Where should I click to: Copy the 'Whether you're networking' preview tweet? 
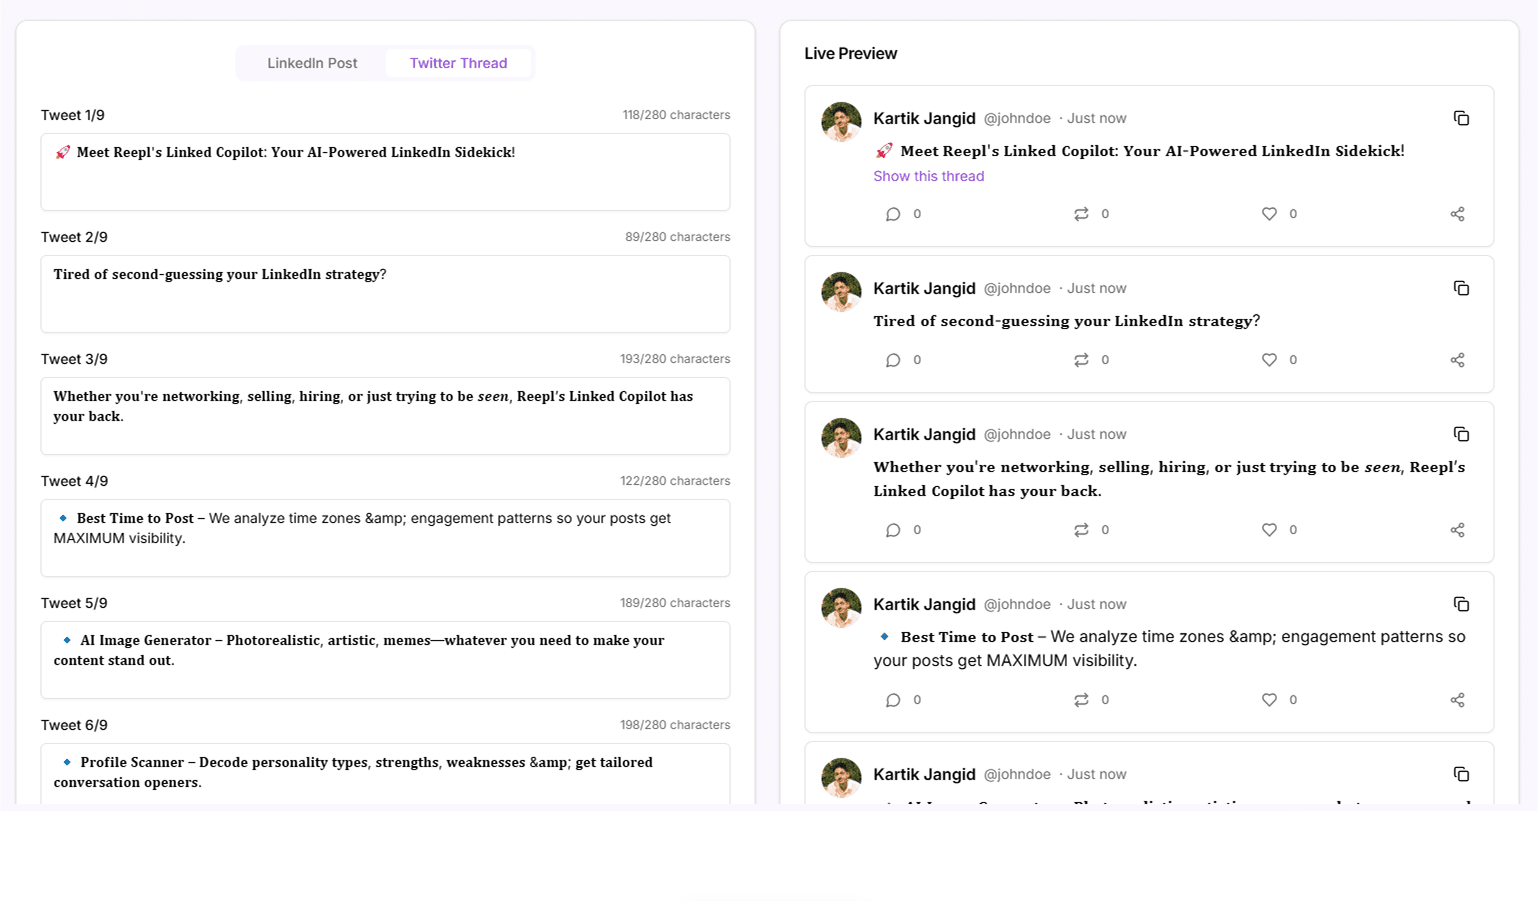coord(1461,434)
